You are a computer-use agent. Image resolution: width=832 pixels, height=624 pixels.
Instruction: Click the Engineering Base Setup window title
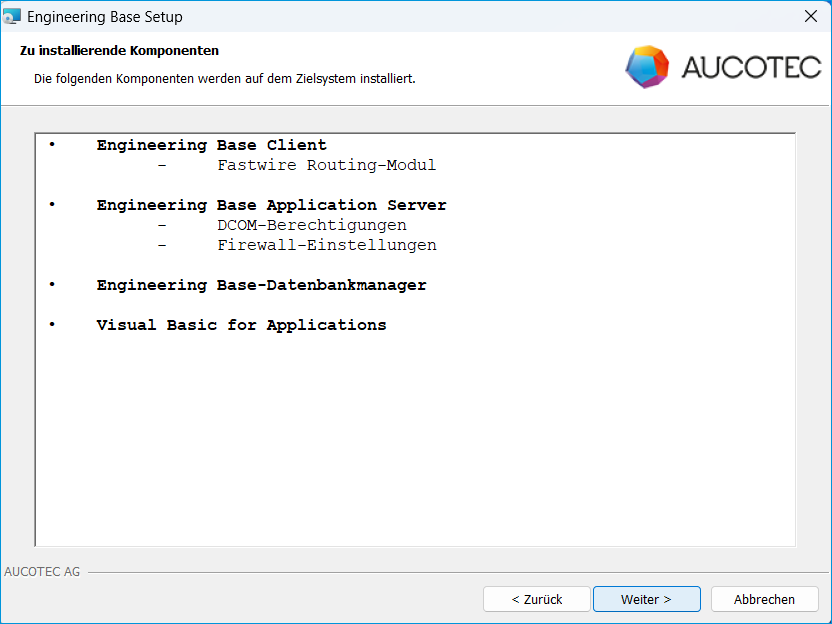click(x=105, y=17)
